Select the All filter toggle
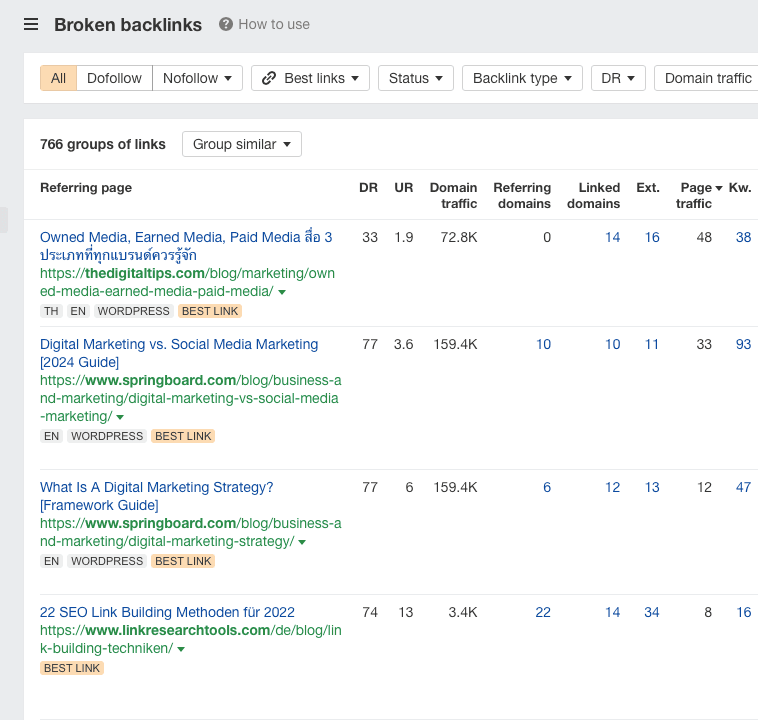758x720 pixels. point(59,78)
